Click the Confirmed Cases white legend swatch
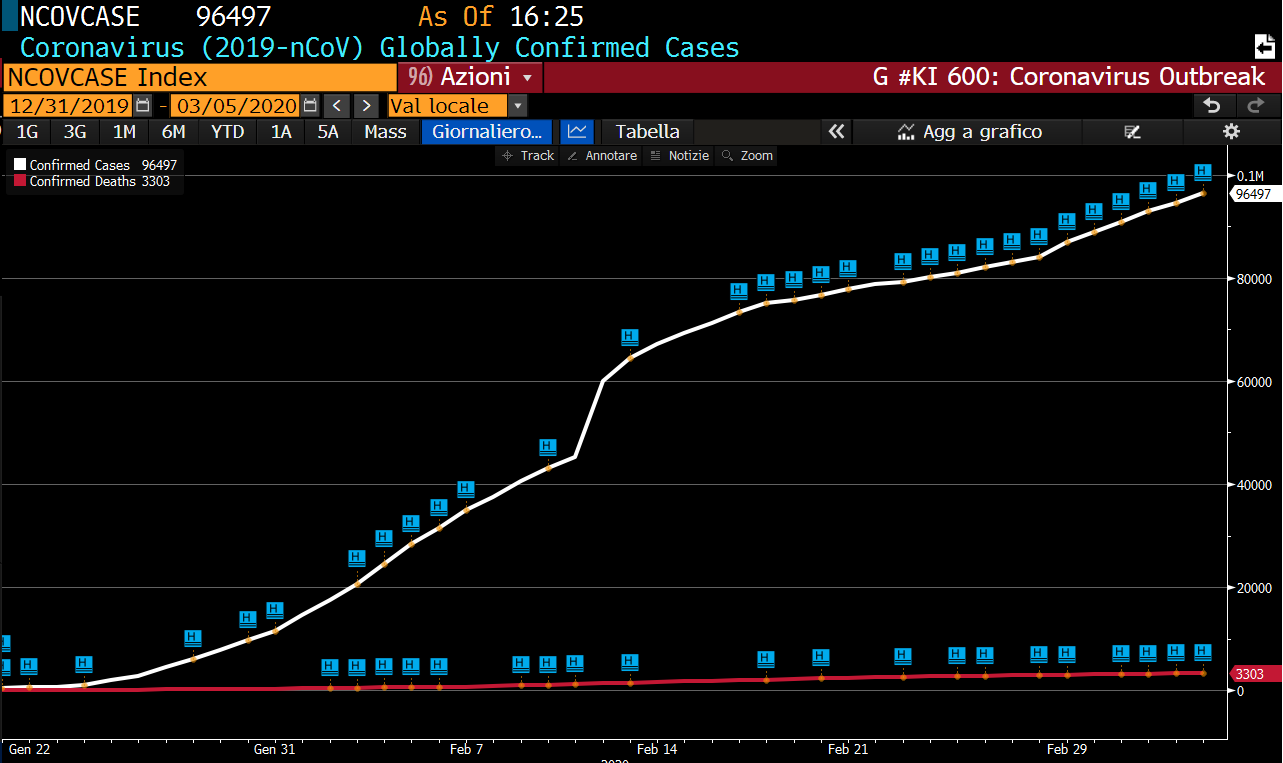Screen dimensions: 1283x763 tap(19, 165)
